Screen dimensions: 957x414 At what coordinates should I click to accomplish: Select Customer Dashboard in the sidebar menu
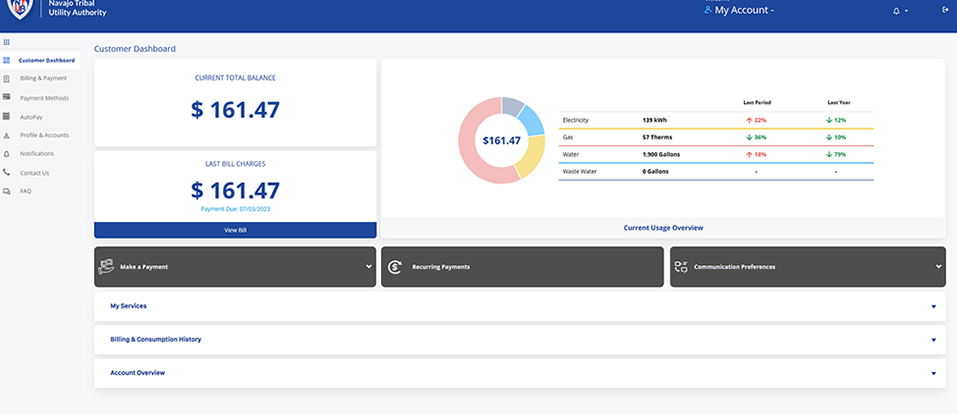click(x=46, y=60)
